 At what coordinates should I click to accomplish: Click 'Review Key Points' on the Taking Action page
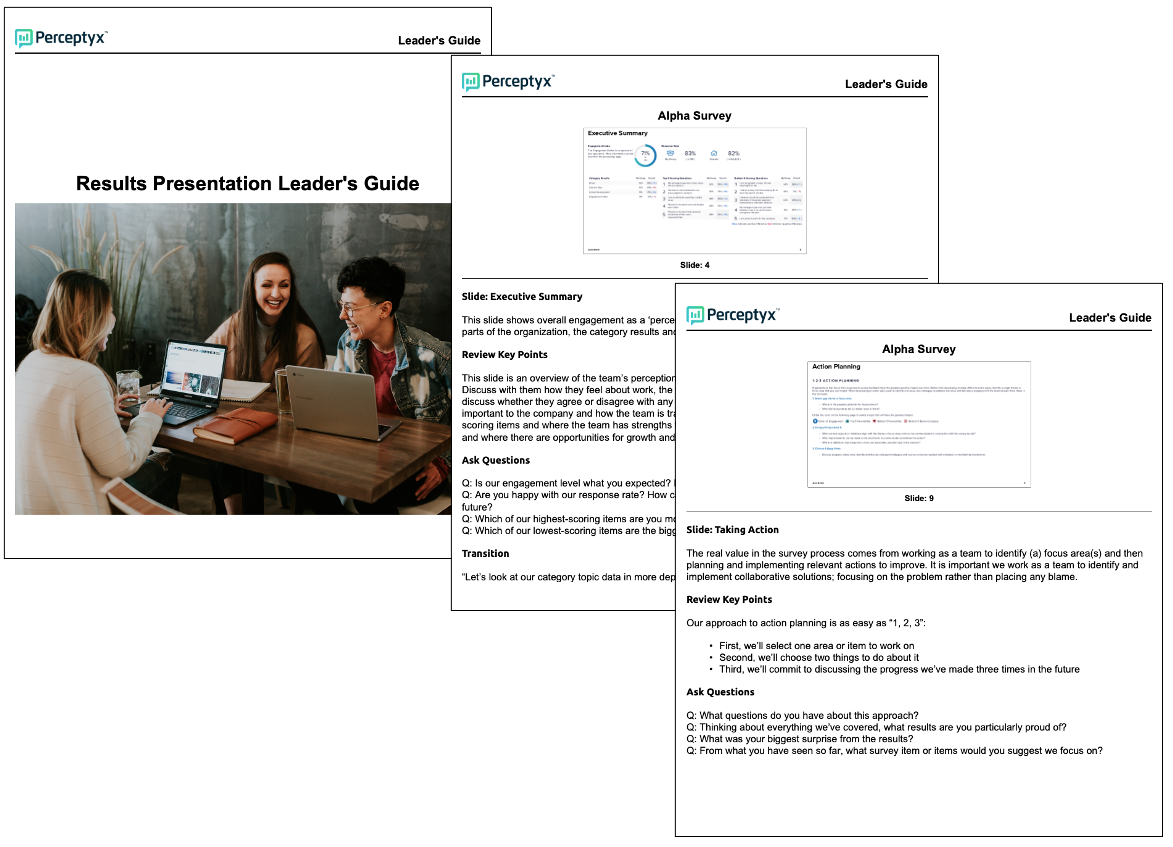pos(729,599)
